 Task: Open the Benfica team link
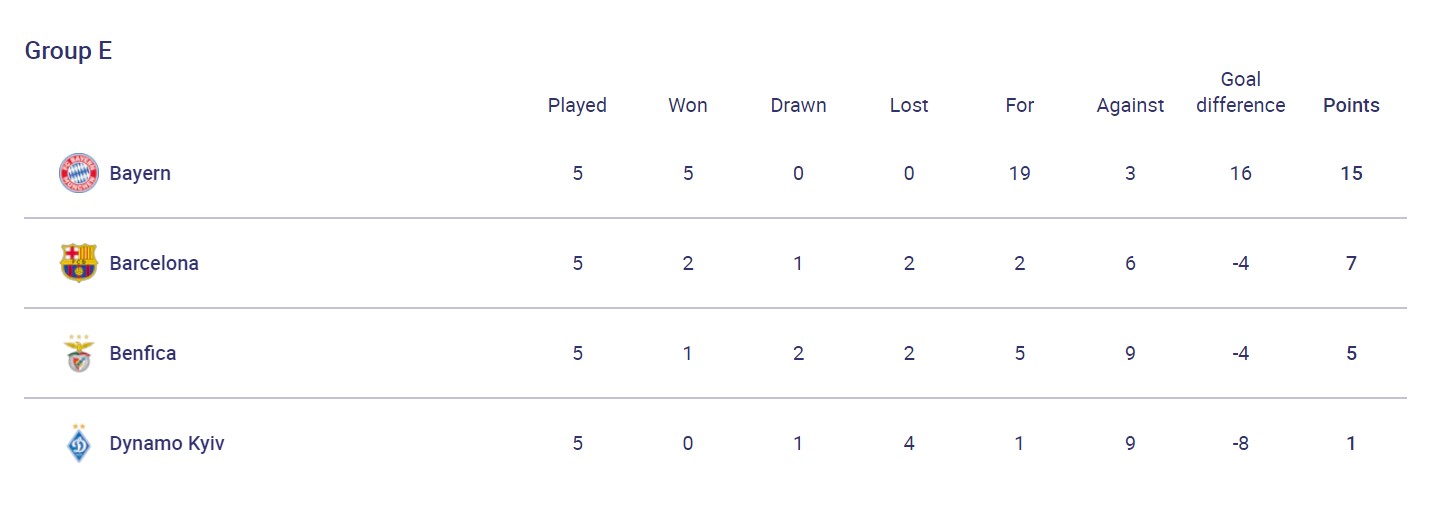tap(143, 353)
